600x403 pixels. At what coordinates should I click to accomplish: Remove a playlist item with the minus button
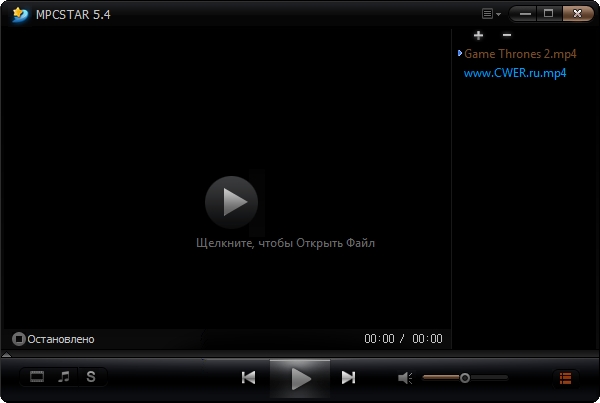[506, 35]
